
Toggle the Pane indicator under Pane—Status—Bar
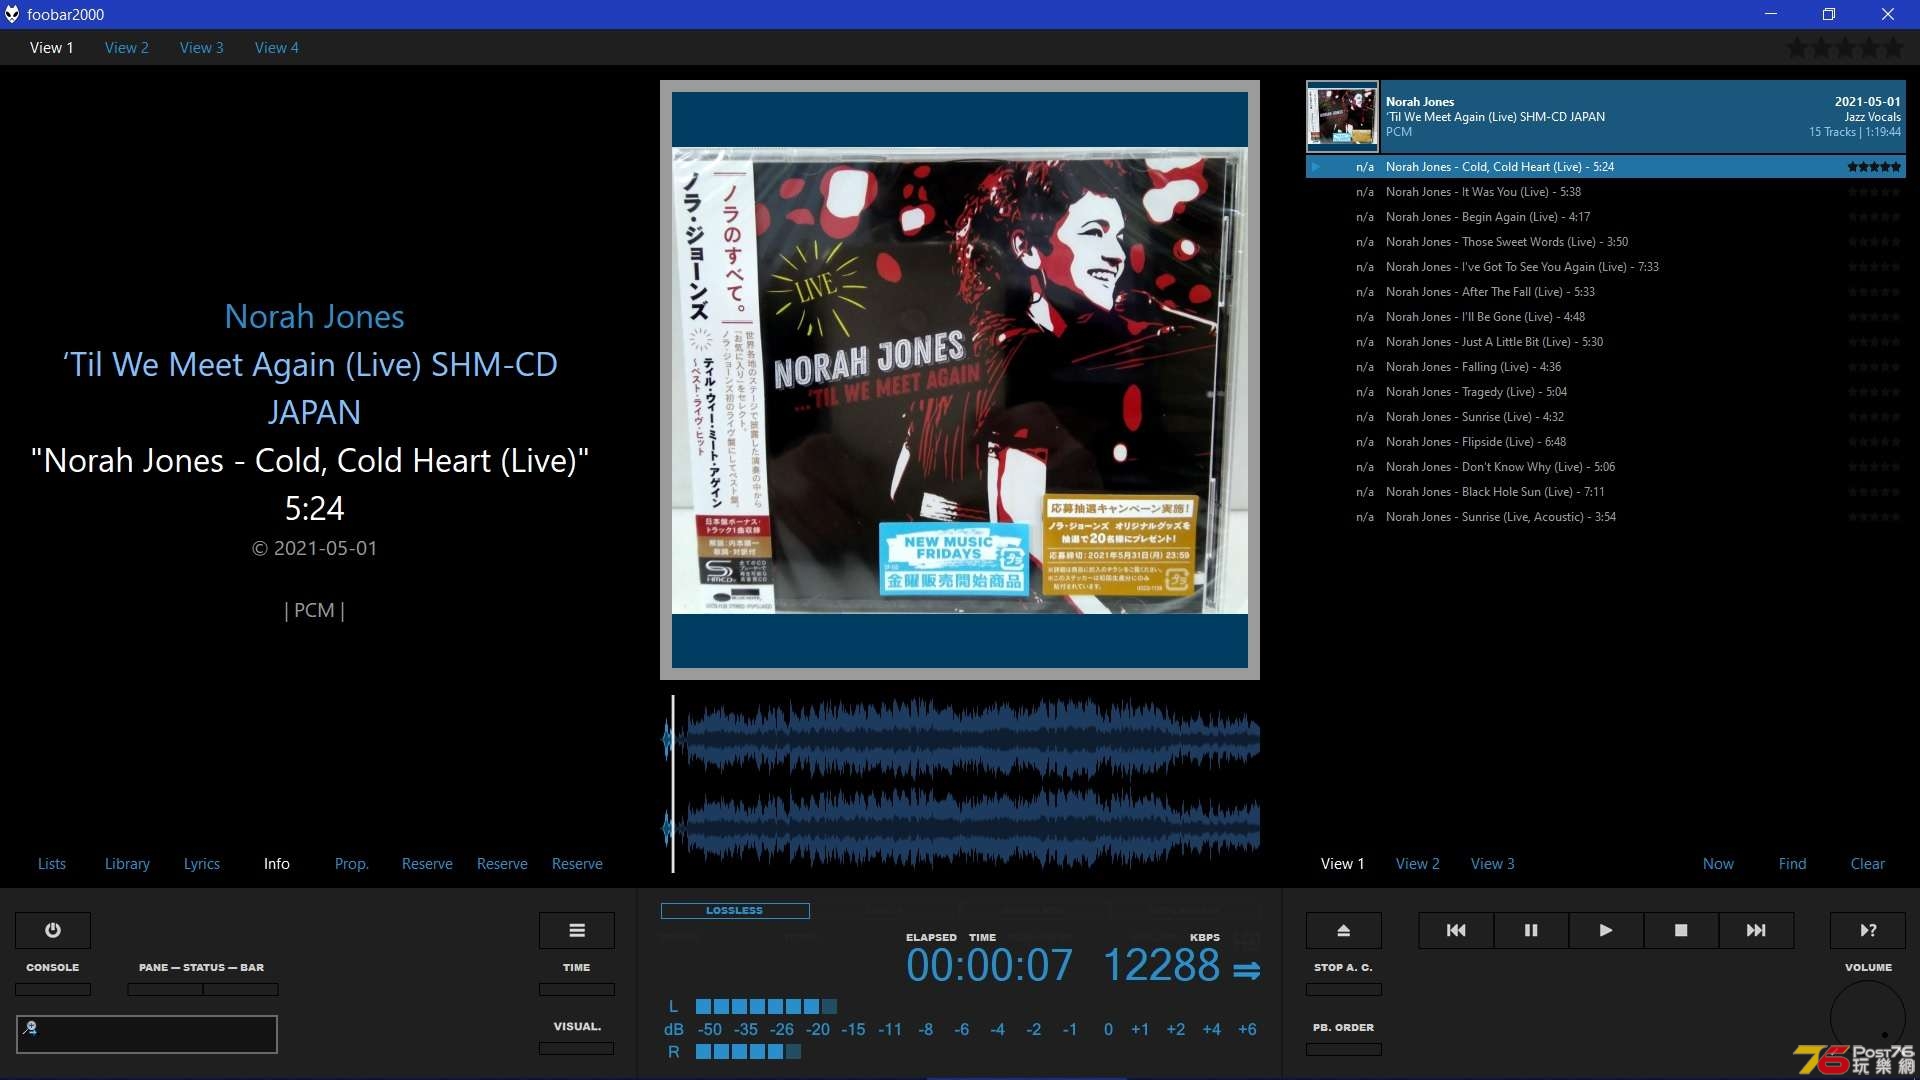165,989
